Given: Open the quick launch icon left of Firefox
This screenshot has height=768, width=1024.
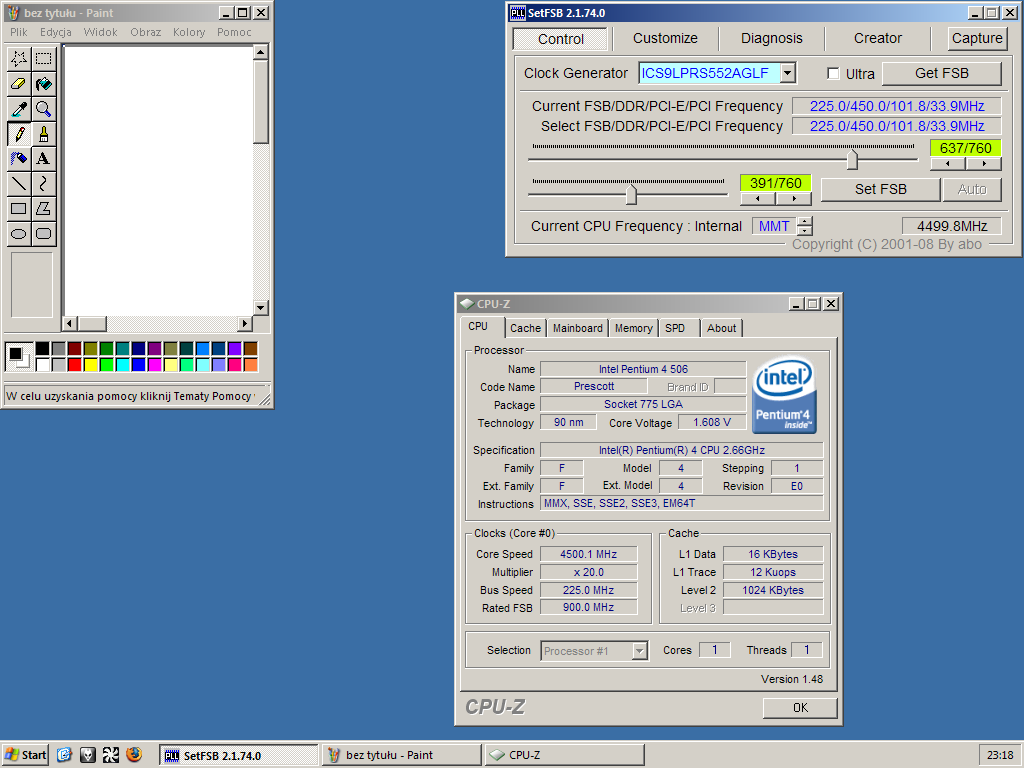Looking at the screenshot, I should [x=110, y=755].
